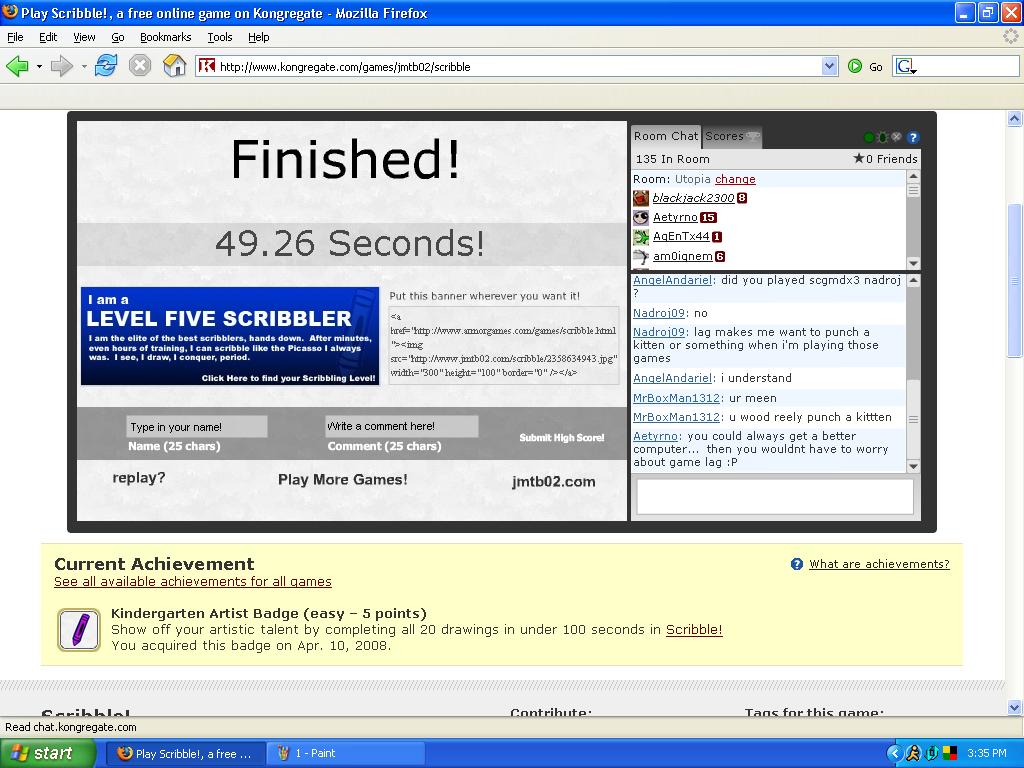Click the jmtb02.com link in the game

[553, 482]
